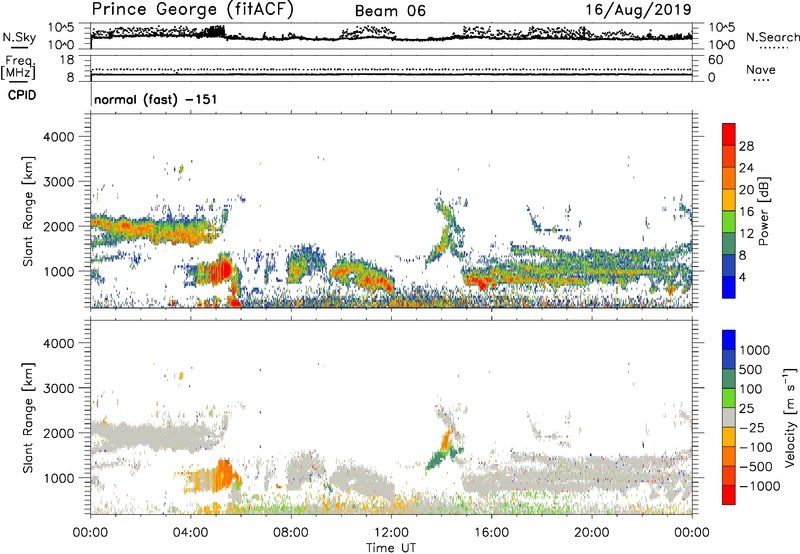Click the 'Slant Range [km]' label of power panel

(28, 211)
